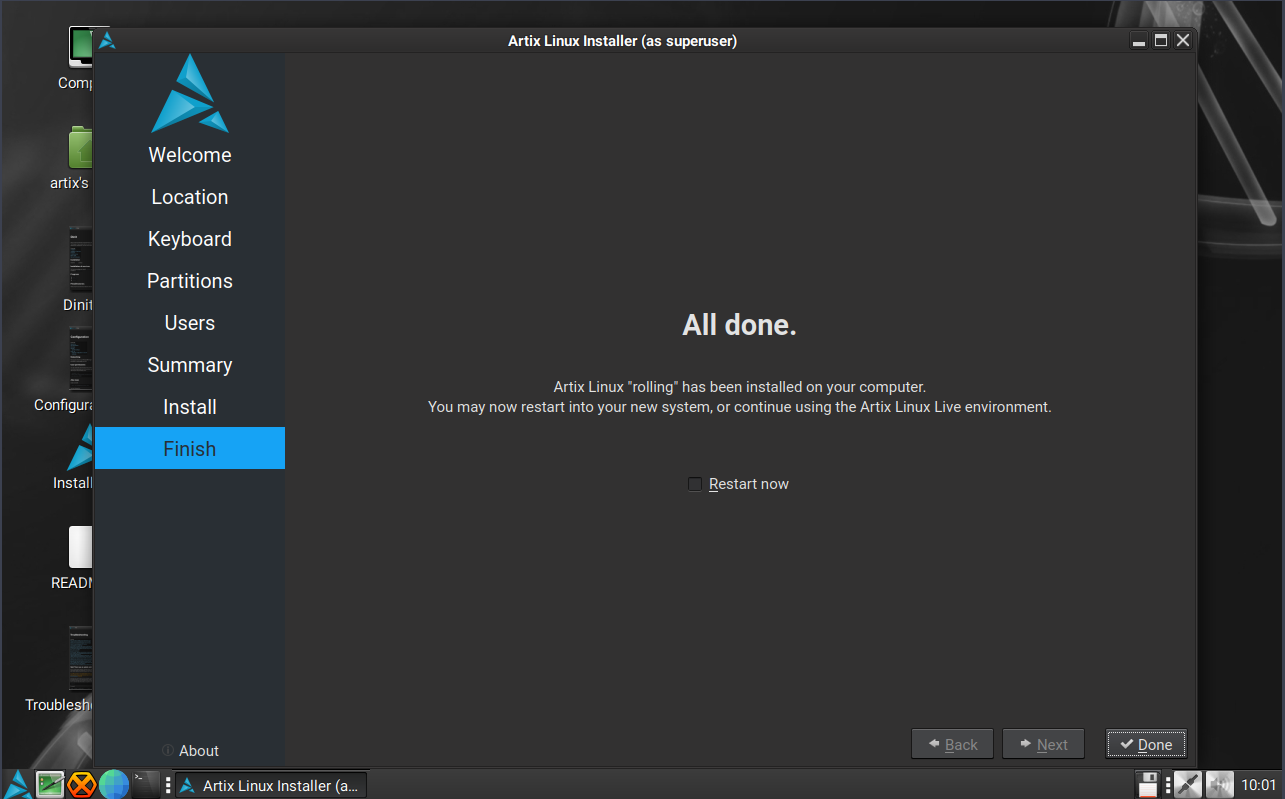The image size is (1285, 799).
Task: Open the network connection tray icon
Action: (1187, 785)
